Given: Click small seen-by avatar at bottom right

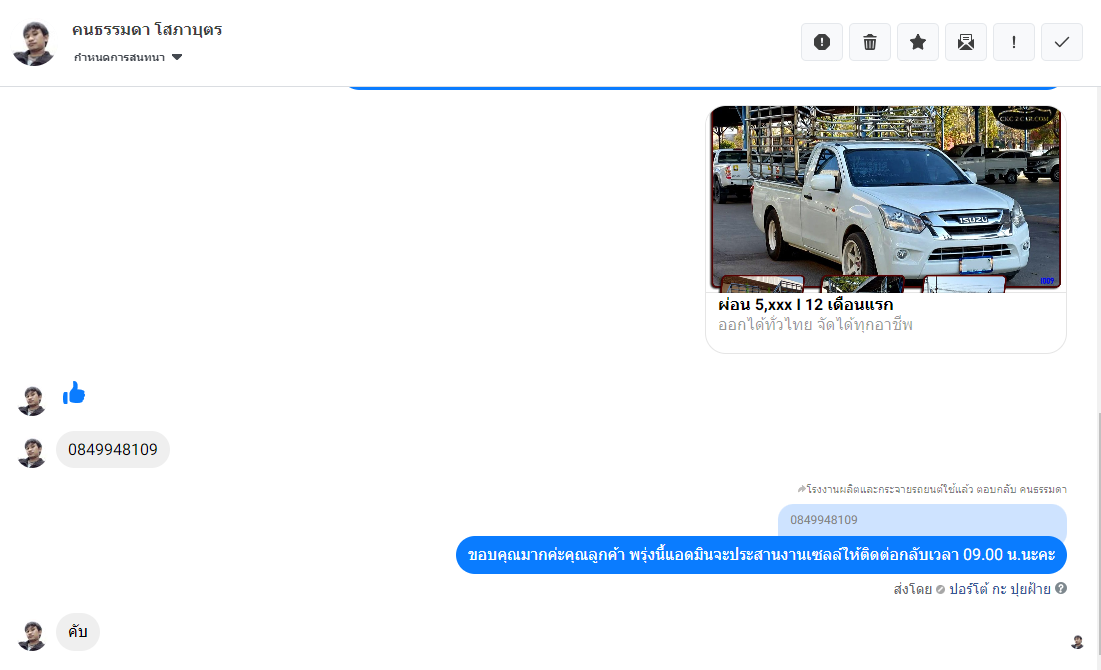Looking at the screenshot, I should coord(1077,642).
